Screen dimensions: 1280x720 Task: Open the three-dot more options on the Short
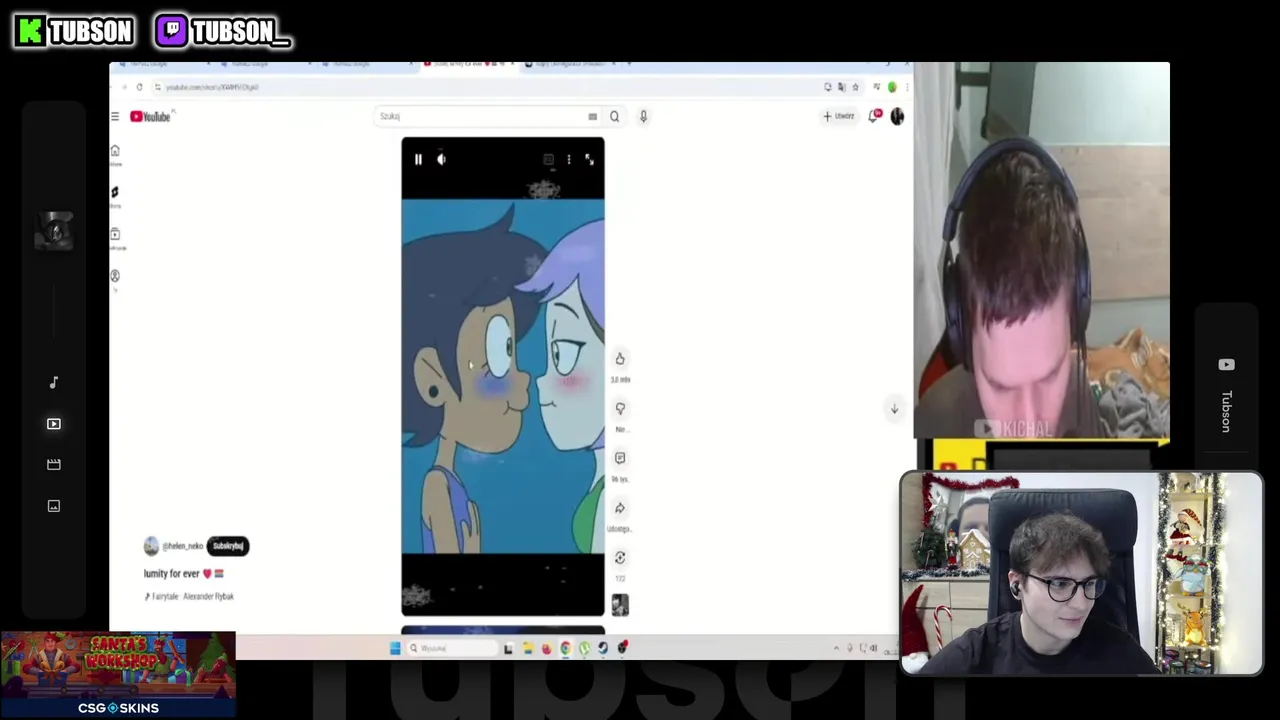[x=569, y=160]
